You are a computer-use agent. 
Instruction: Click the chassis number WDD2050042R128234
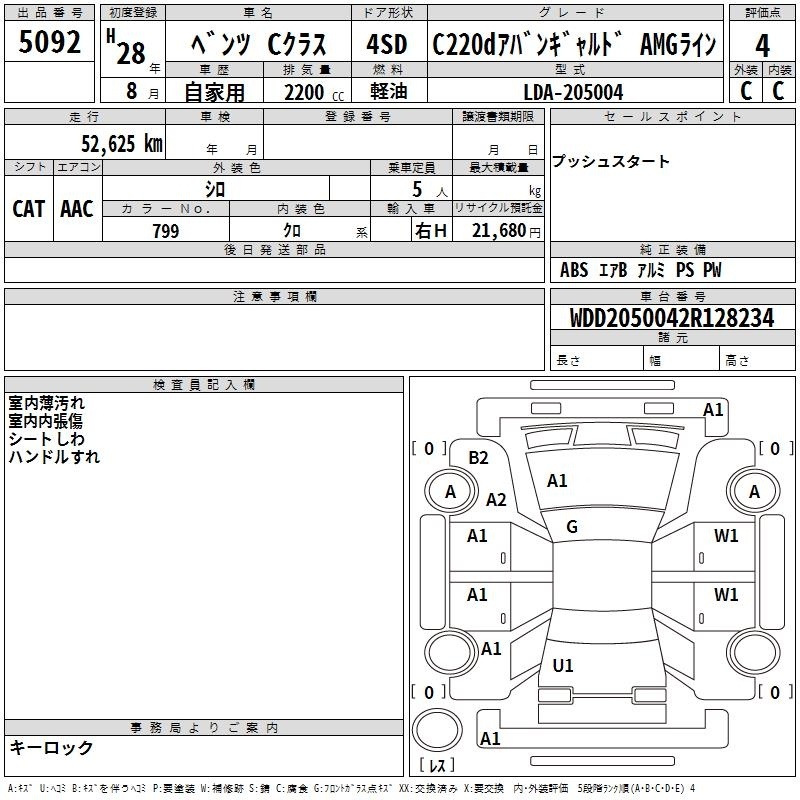671,318
